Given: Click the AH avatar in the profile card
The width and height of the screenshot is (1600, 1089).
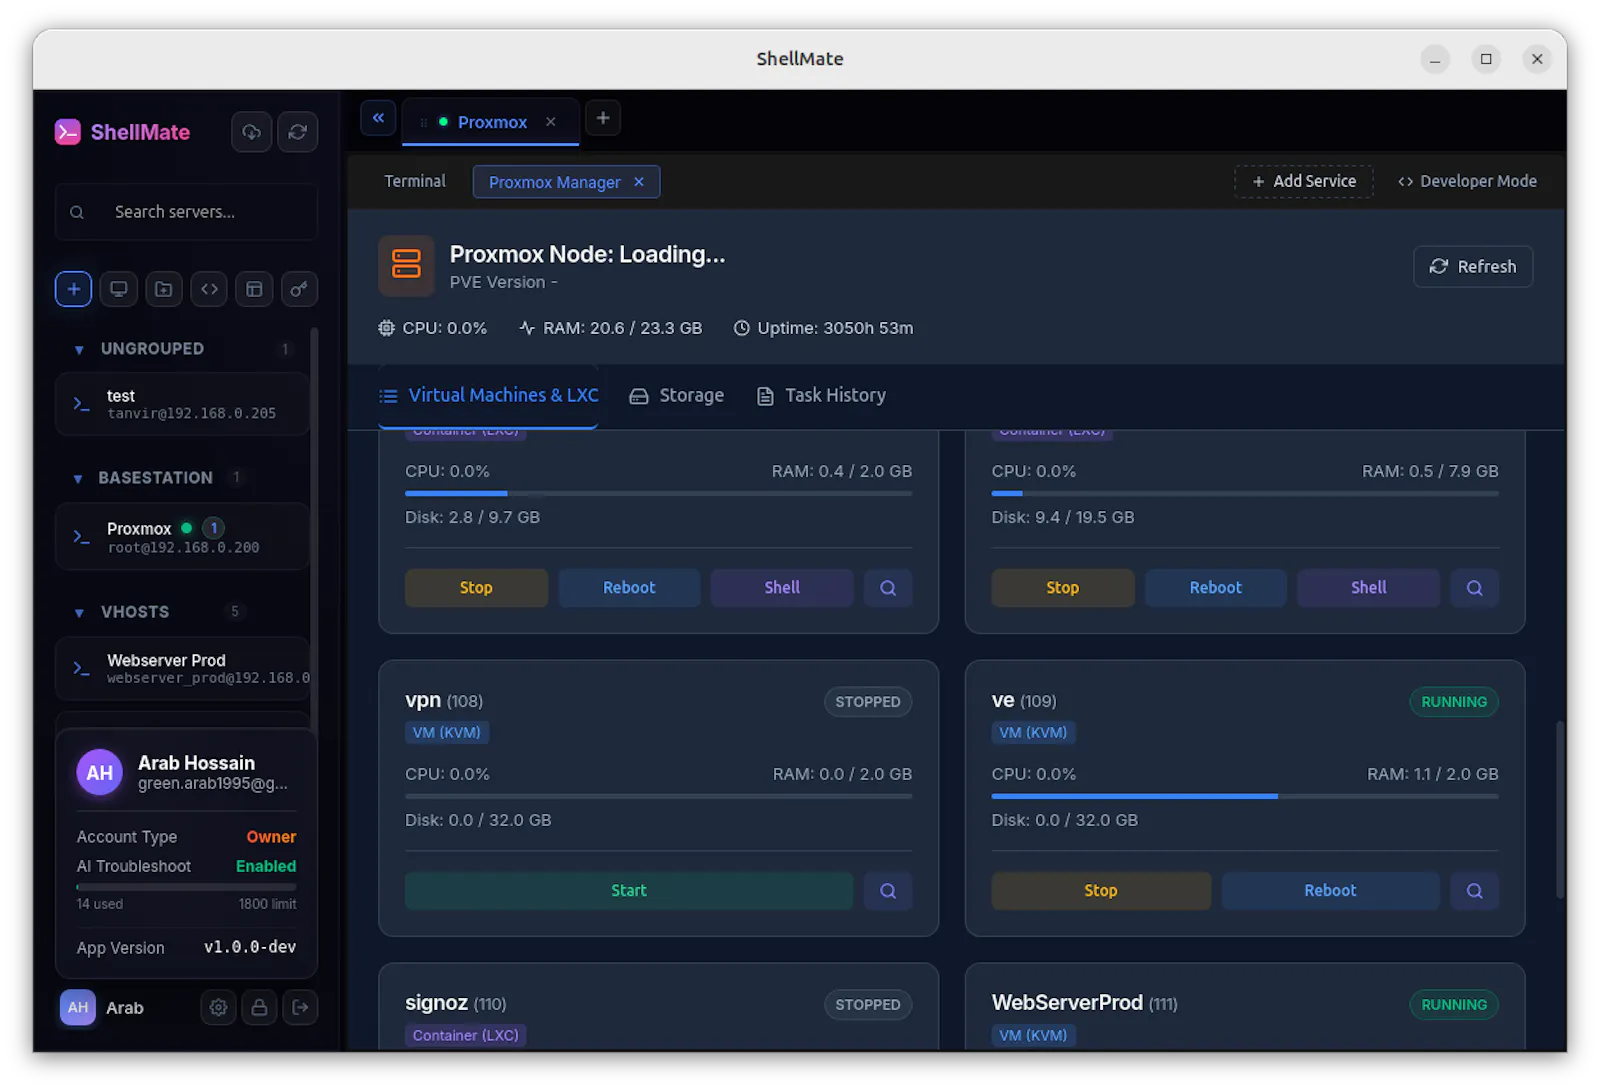Looking at the screenshot, I should (100, 772).
